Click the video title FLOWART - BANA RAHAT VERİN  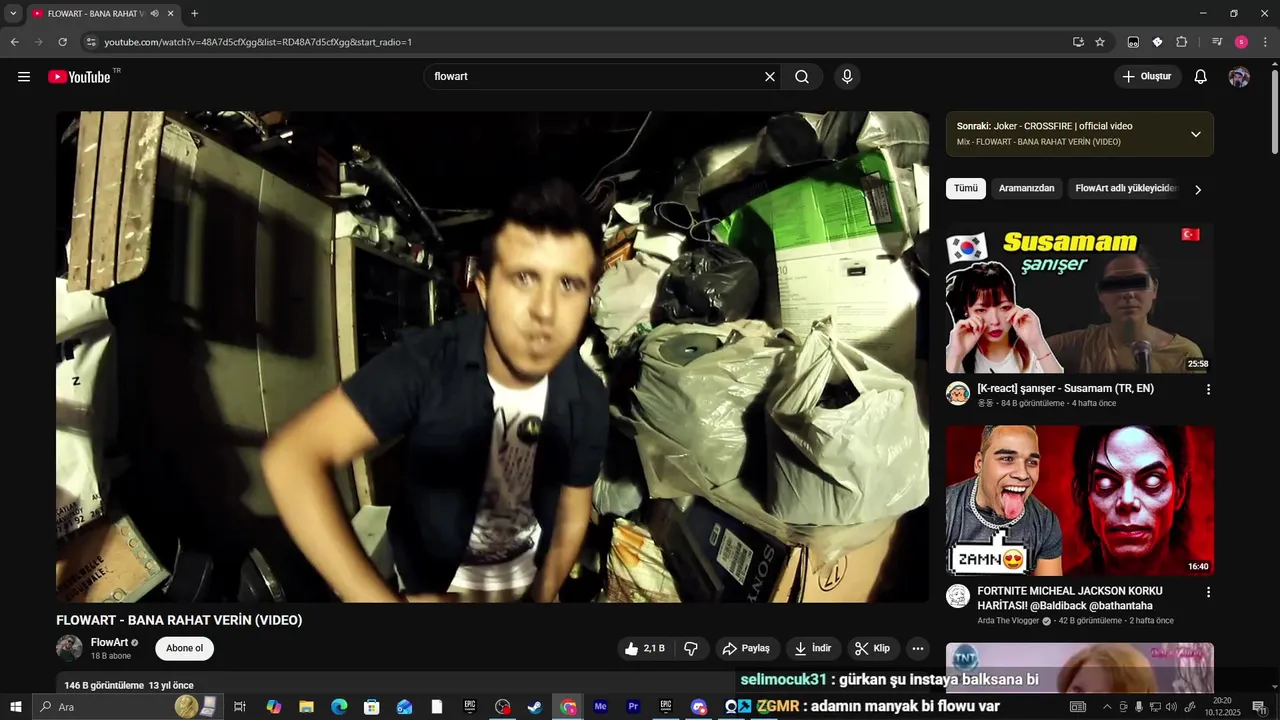(x=179, y=620)
